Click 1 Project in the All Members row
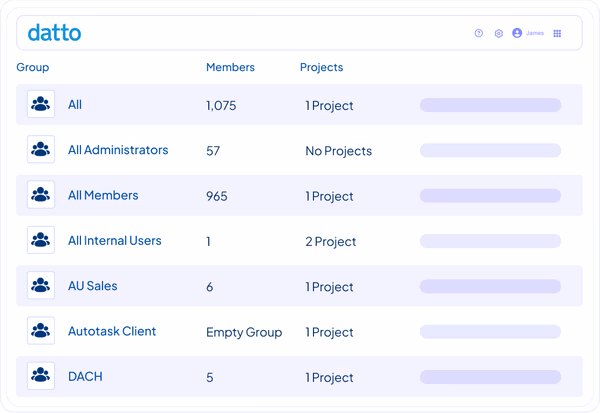Viewport: 600px width, 413px height. [x=329, y=196]
